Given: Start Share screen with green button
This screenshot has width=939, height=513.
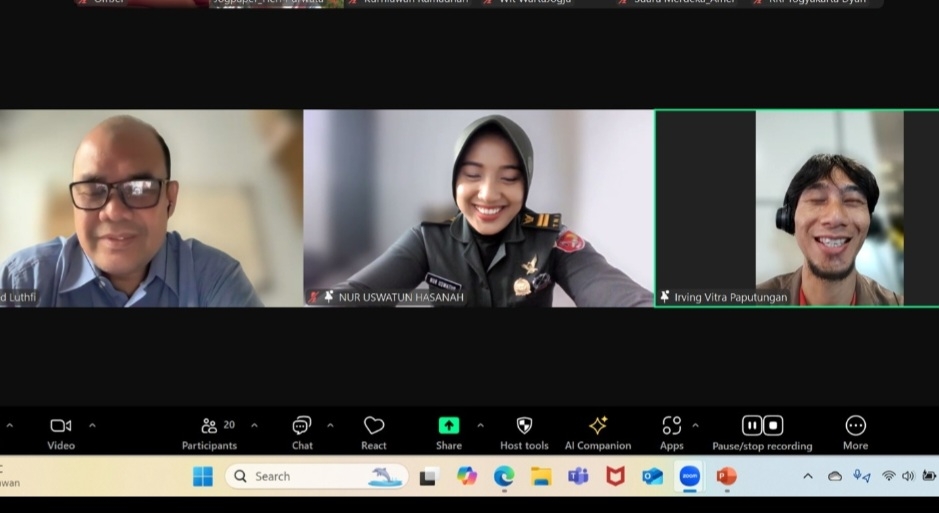Looking at the screenshot, I should 449,433.
